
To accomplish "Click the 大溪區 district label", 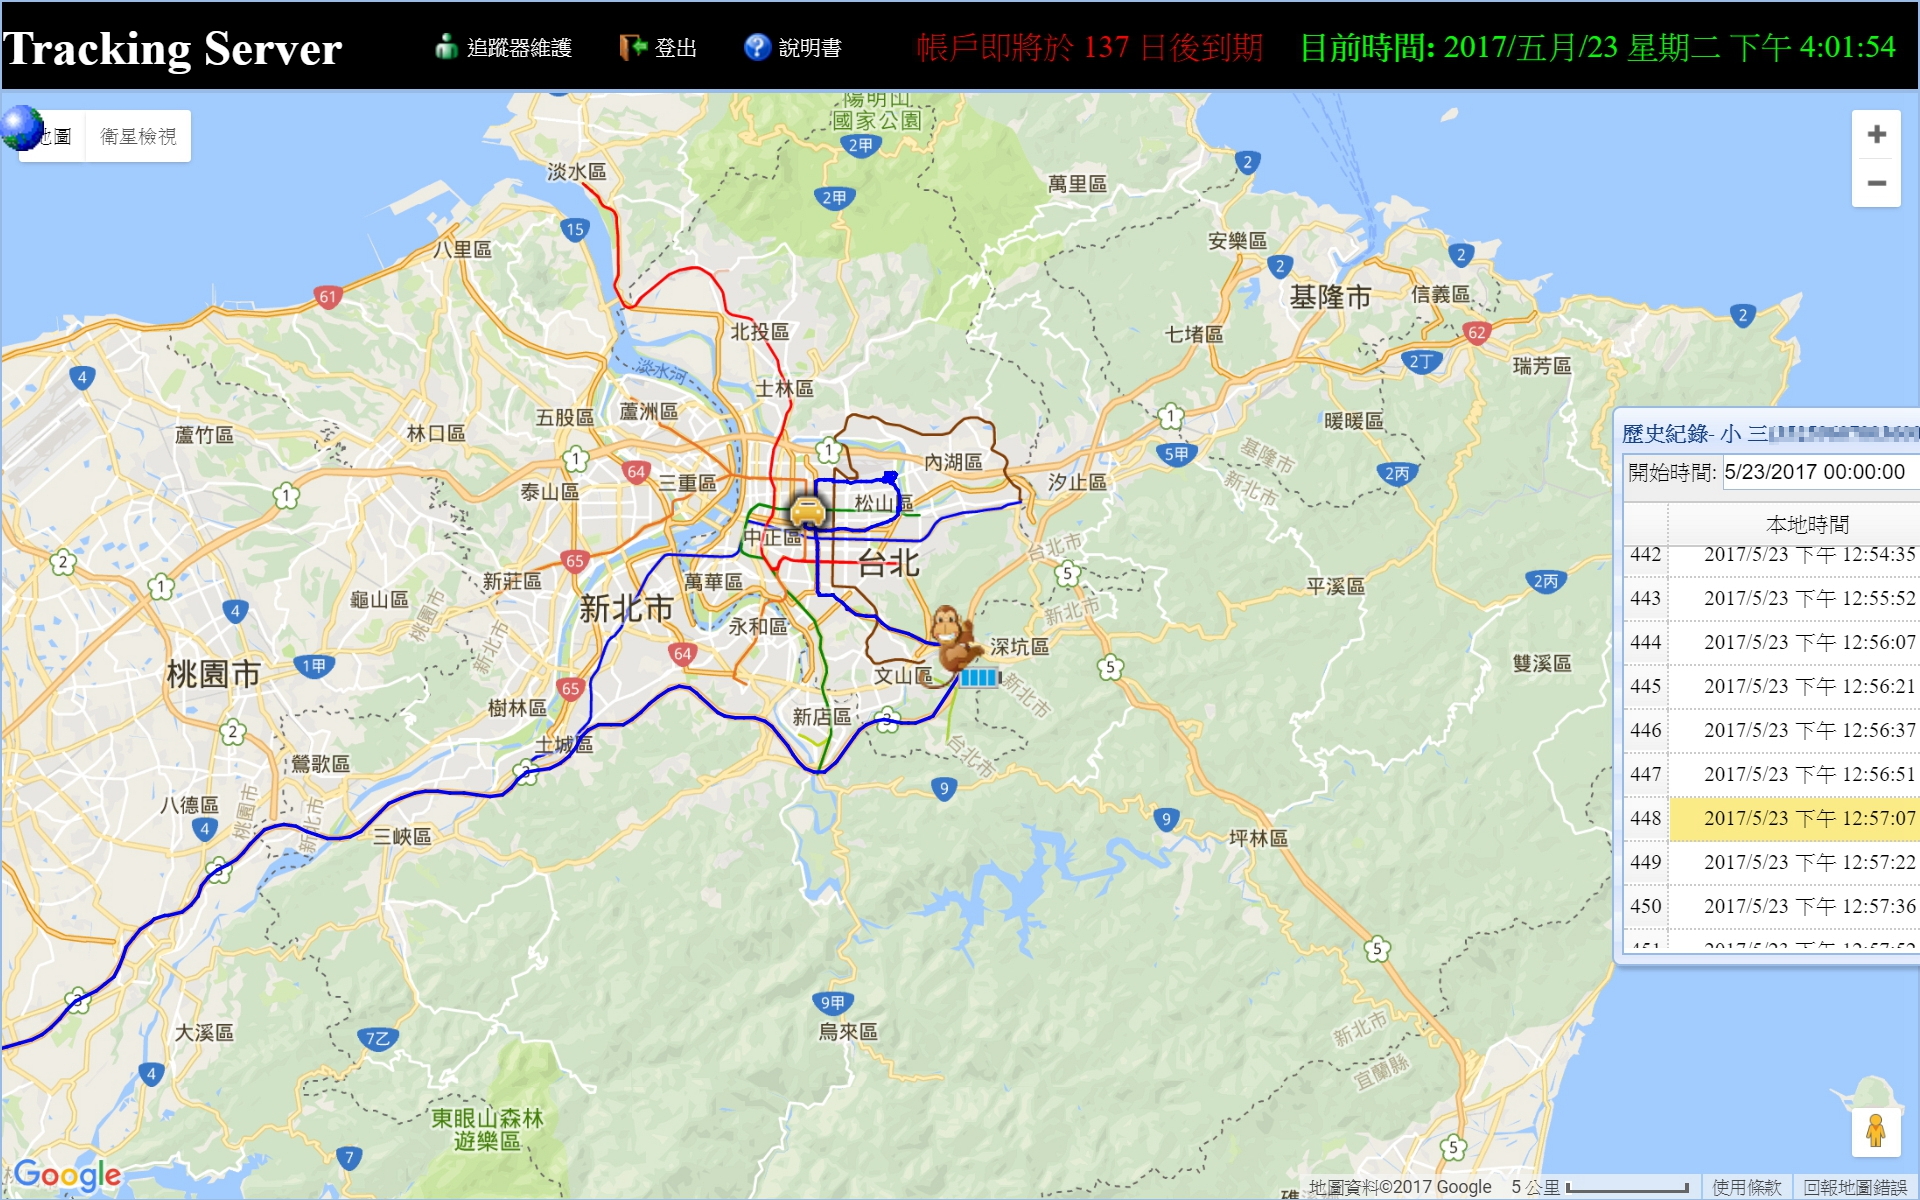I will (x=204, y=1032).
